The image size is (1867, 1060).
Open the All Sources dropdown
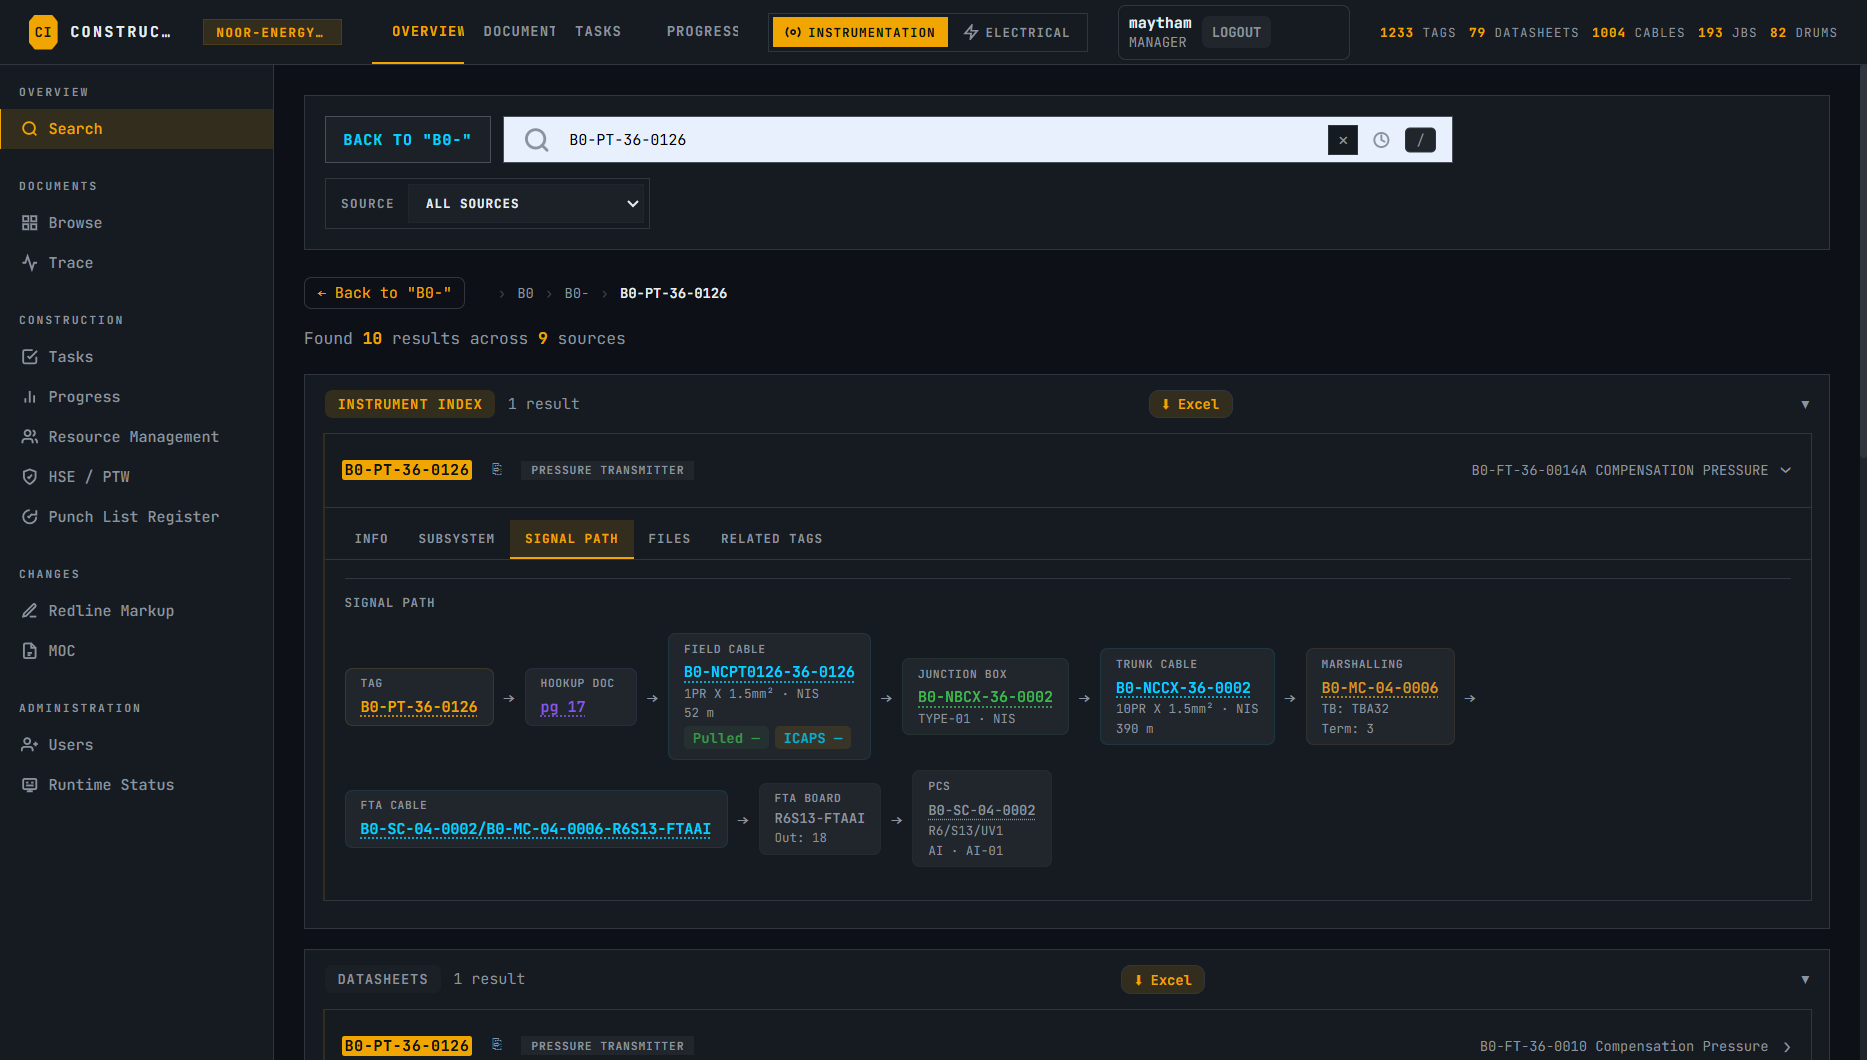tap(528, 204)
